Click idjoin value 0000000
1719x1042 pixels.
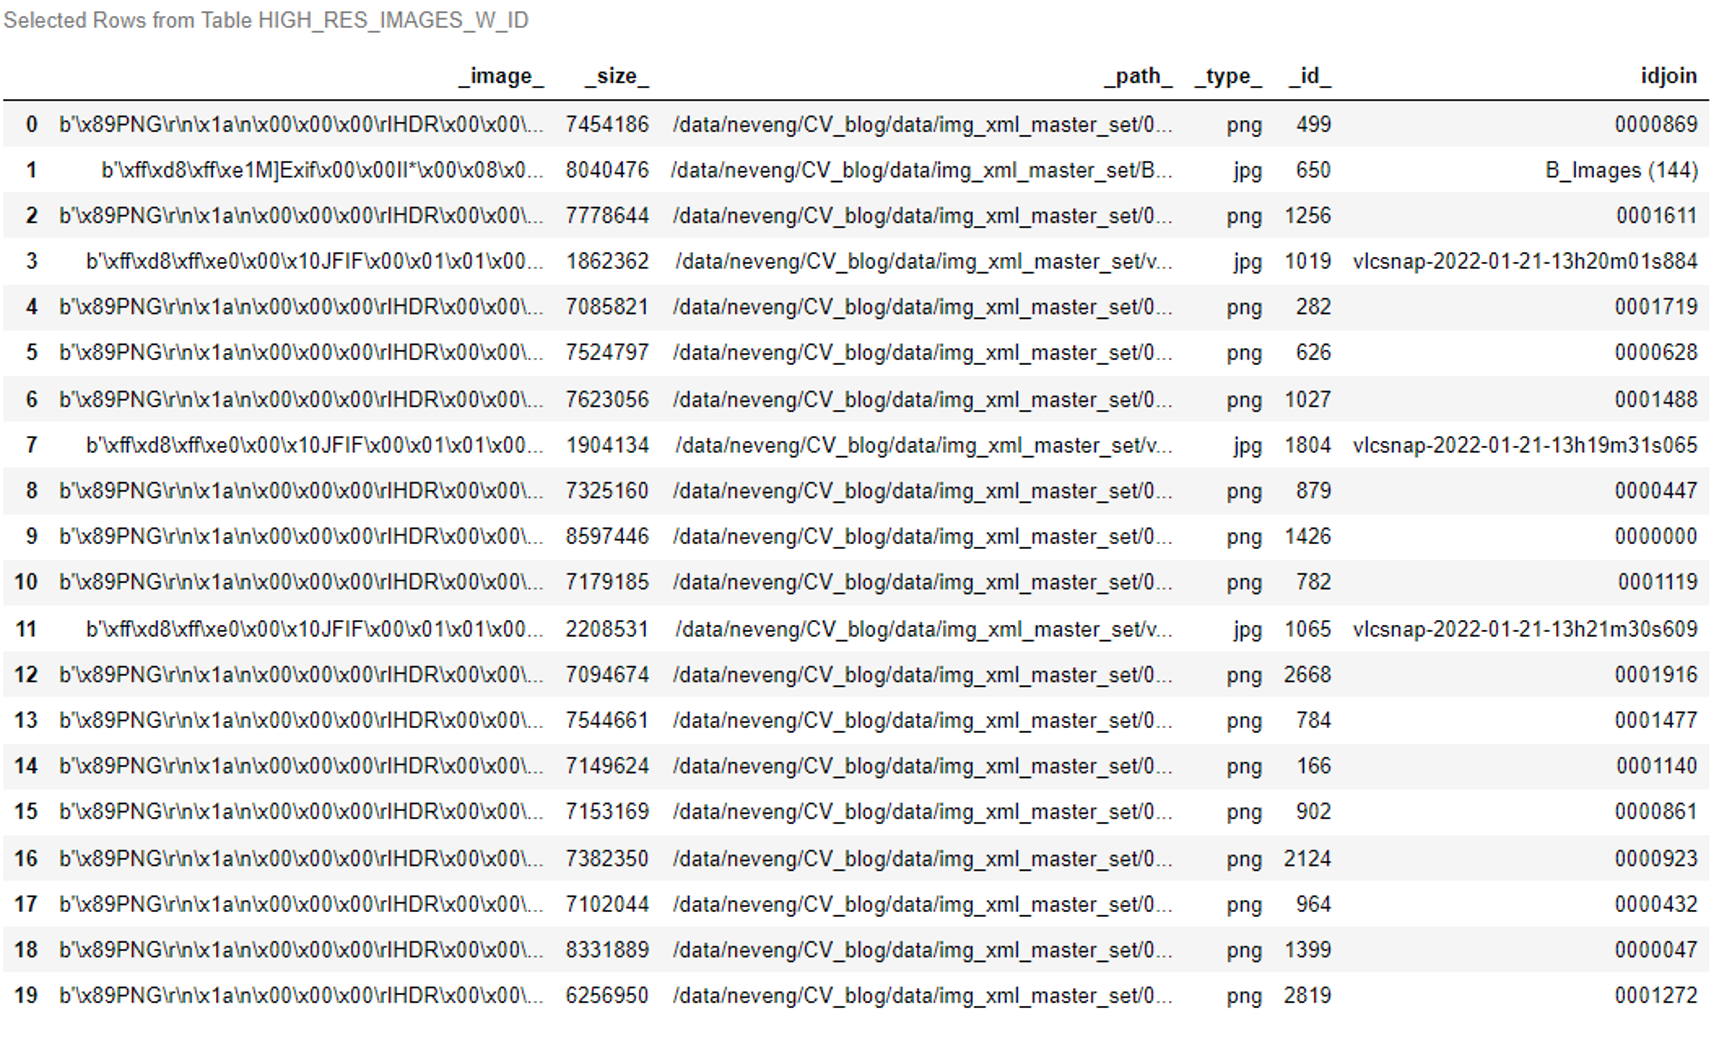tap(1655, 536)
